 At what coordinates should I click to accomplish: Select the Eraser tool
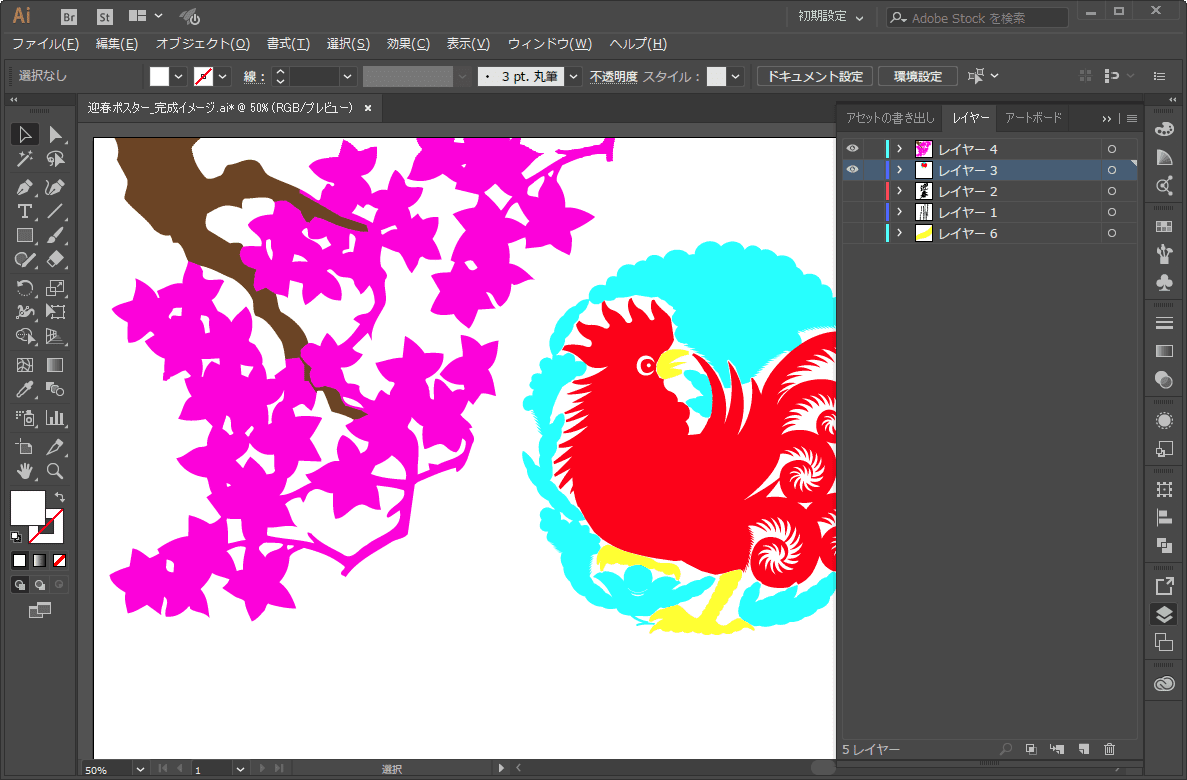[55, 260]
